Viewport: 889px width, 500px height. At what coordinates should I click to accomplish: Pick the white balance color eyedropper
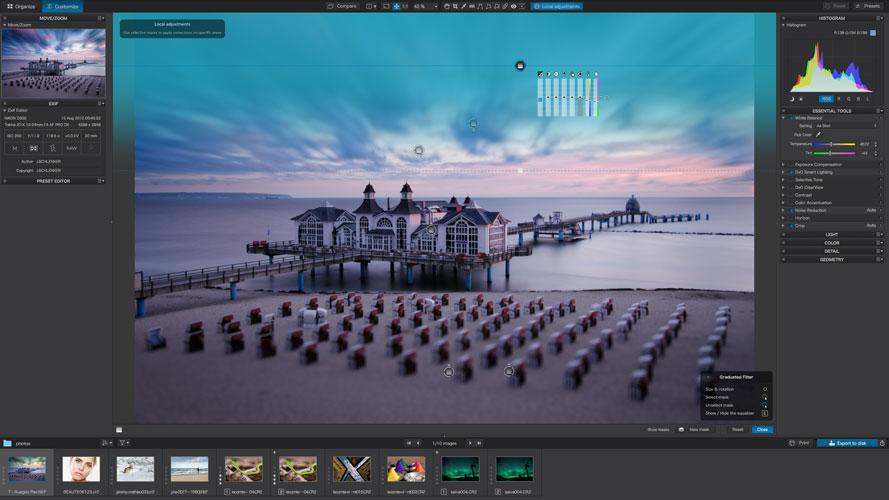pyautogui.click(x=818, y=134)
